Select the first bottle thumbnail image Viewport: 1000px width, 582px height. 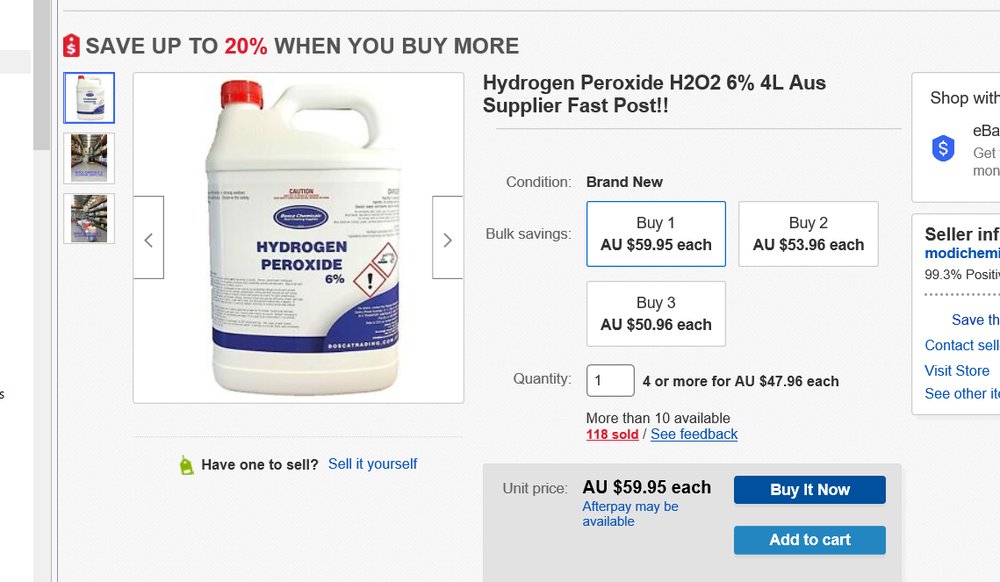pos(89,97)
